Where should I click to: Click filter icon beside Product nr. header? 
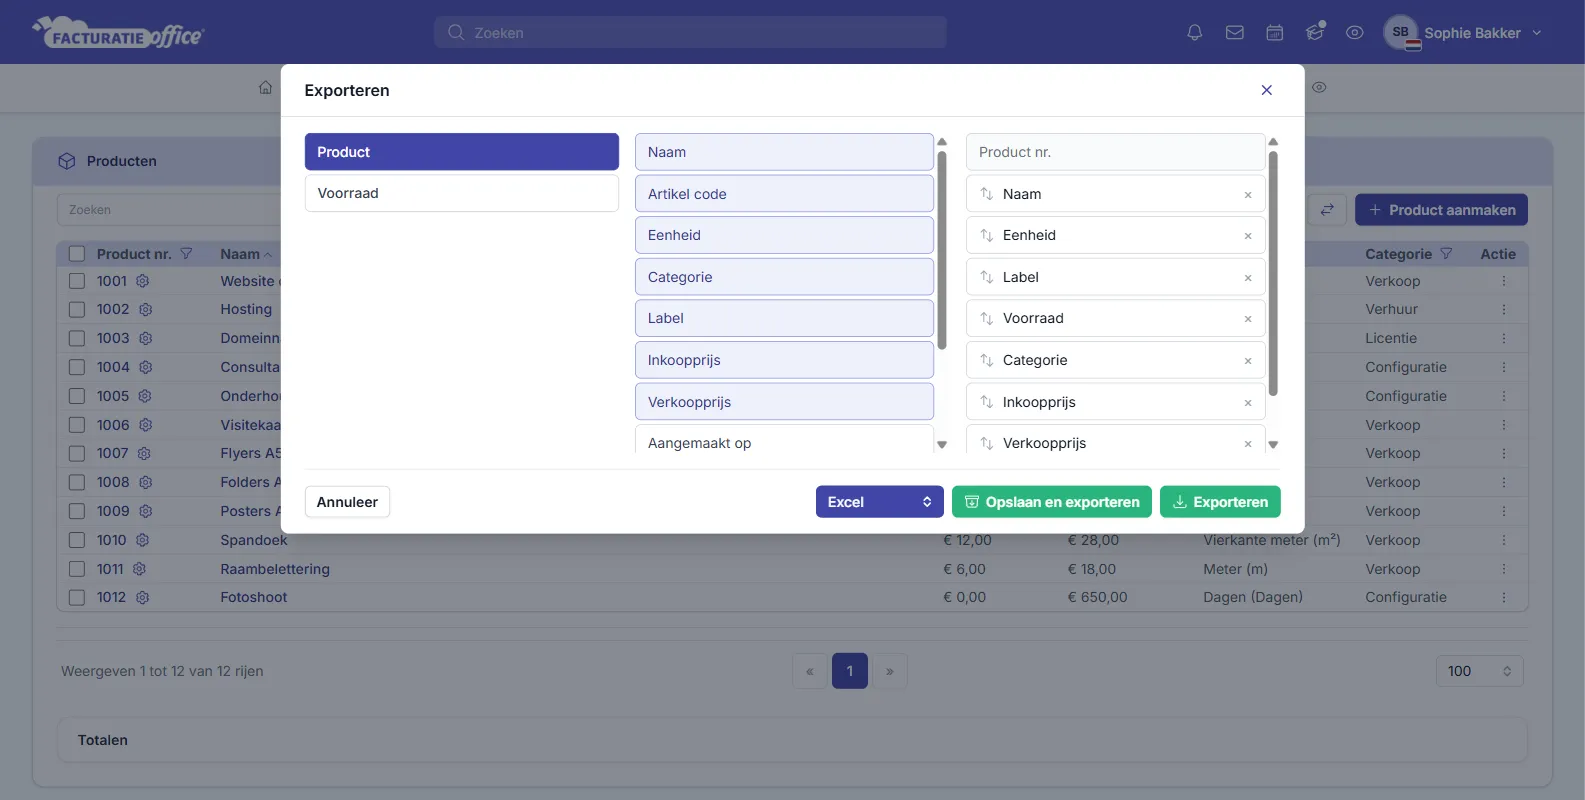pyautogui.click(x=186, y=254)
